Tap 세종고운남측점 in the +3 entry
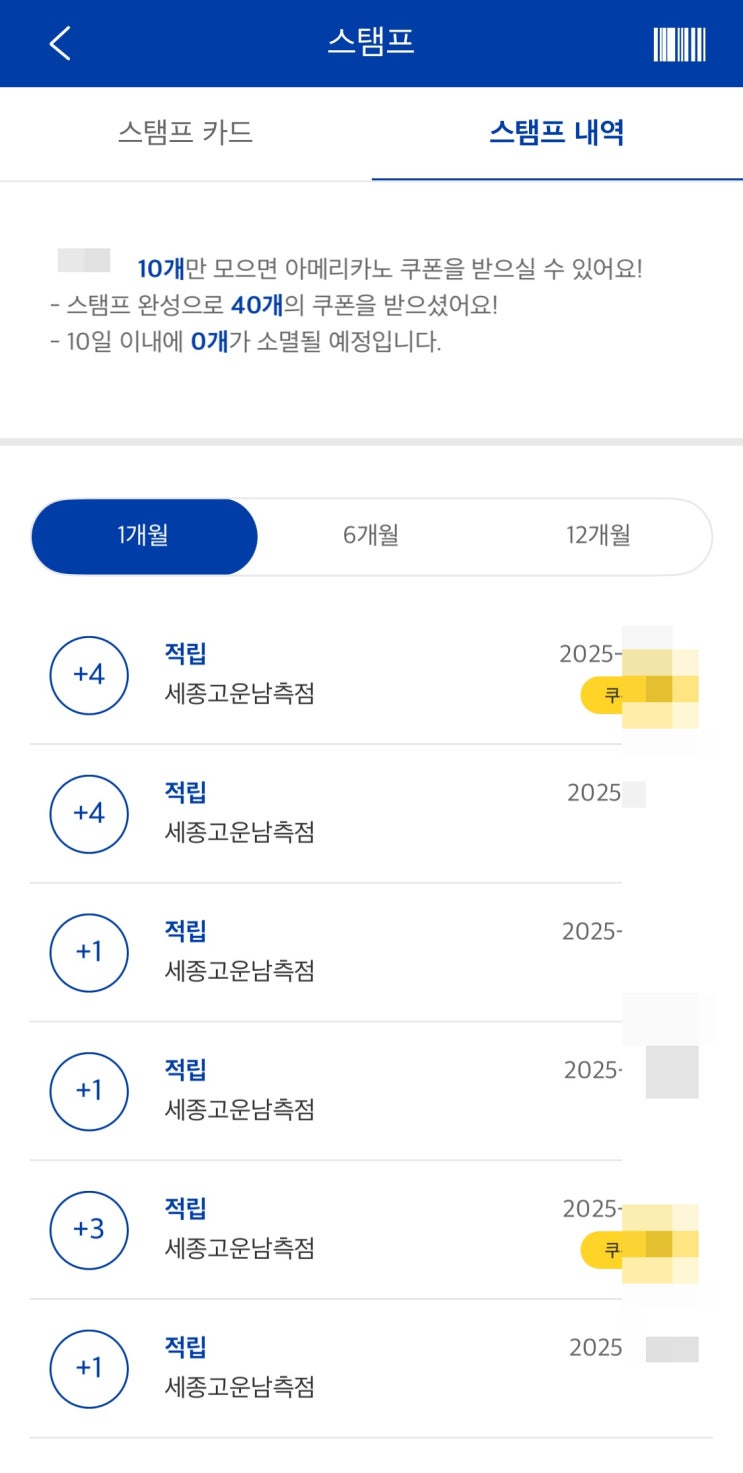This screenshot has width=743, height=1473. coord(239,1248)
